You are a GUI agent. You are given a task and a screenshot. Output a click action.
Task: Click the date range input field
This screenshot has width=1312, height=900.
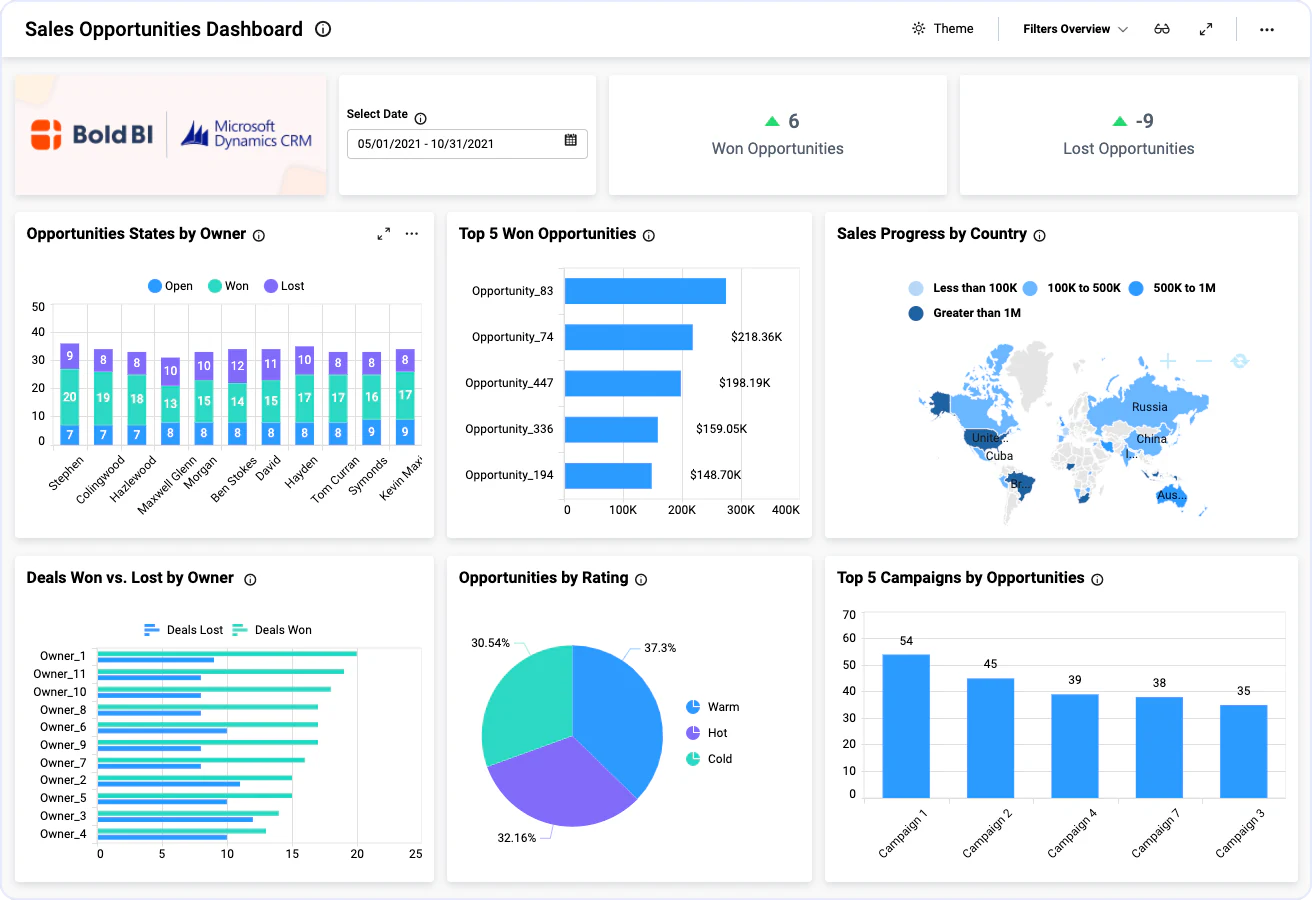pos(467,144)
